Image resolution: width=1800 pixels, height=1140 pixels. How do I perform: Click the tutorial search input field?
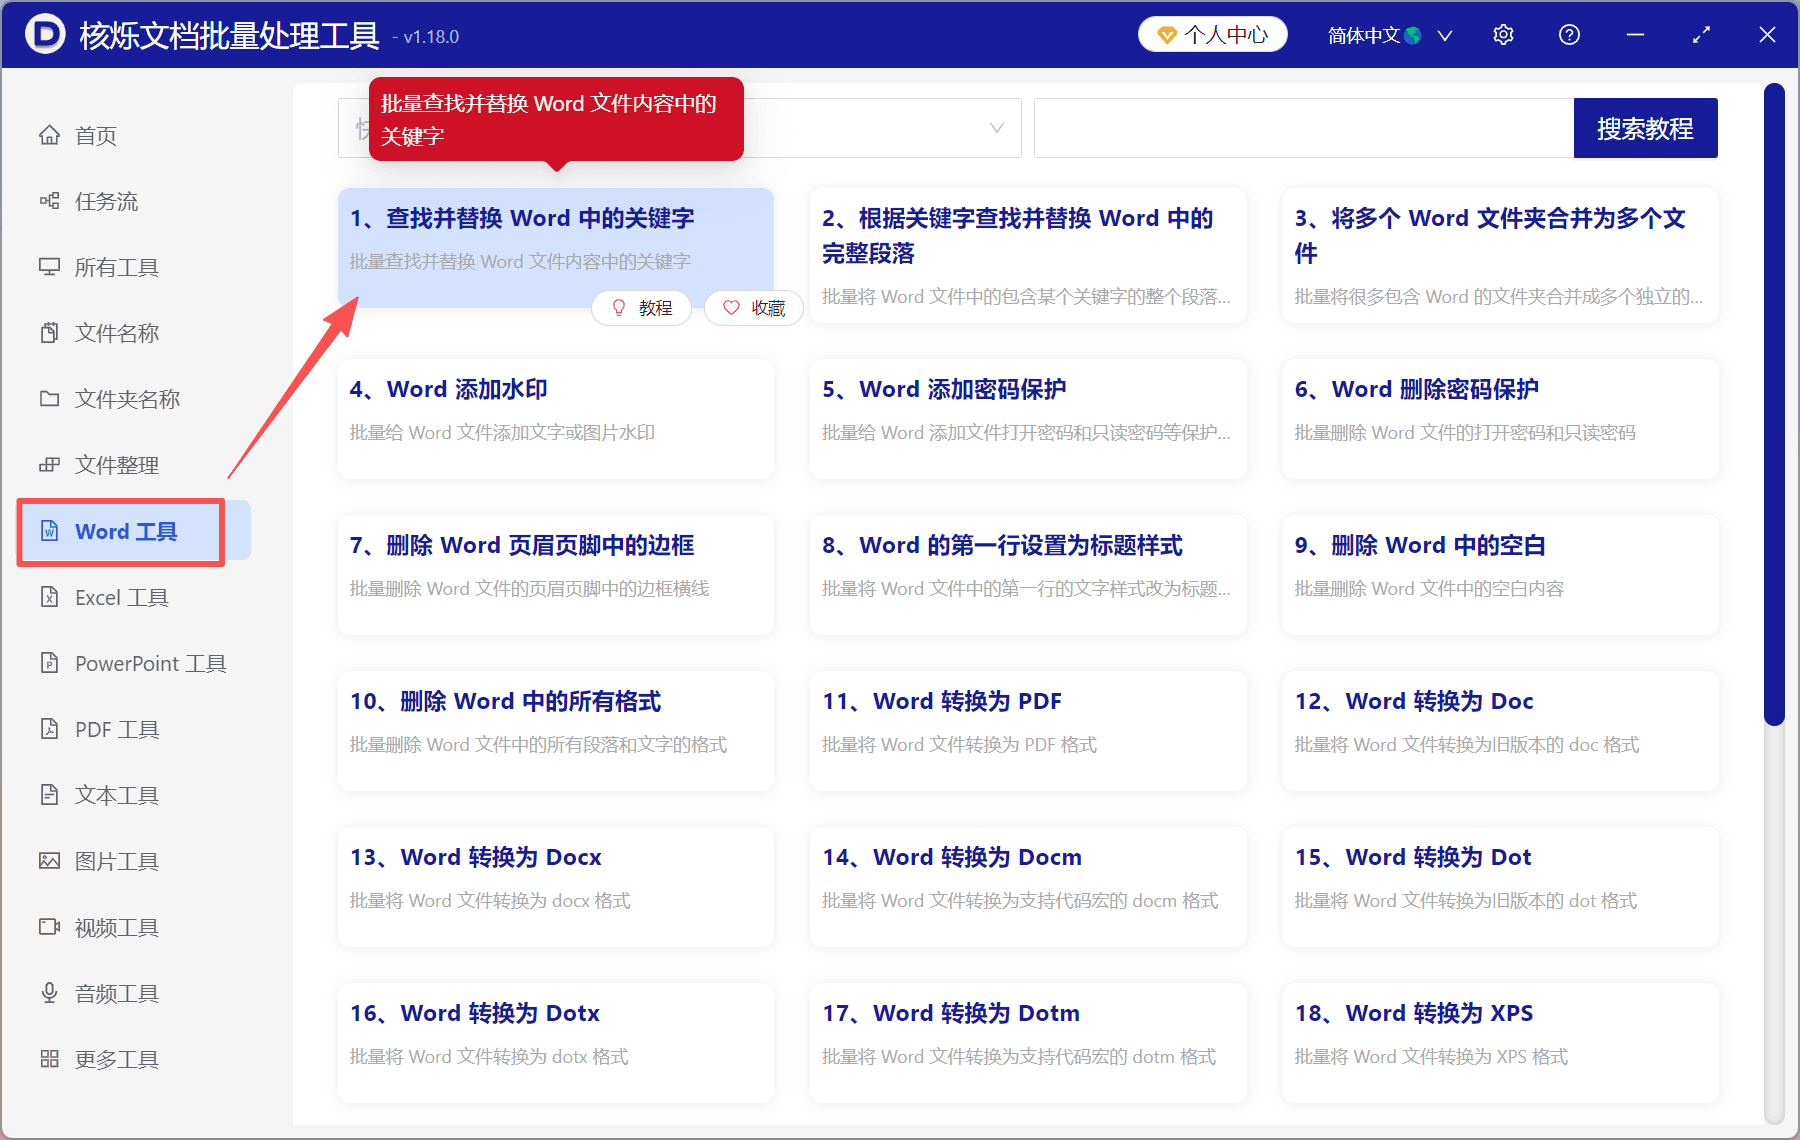click(1303, 128)
